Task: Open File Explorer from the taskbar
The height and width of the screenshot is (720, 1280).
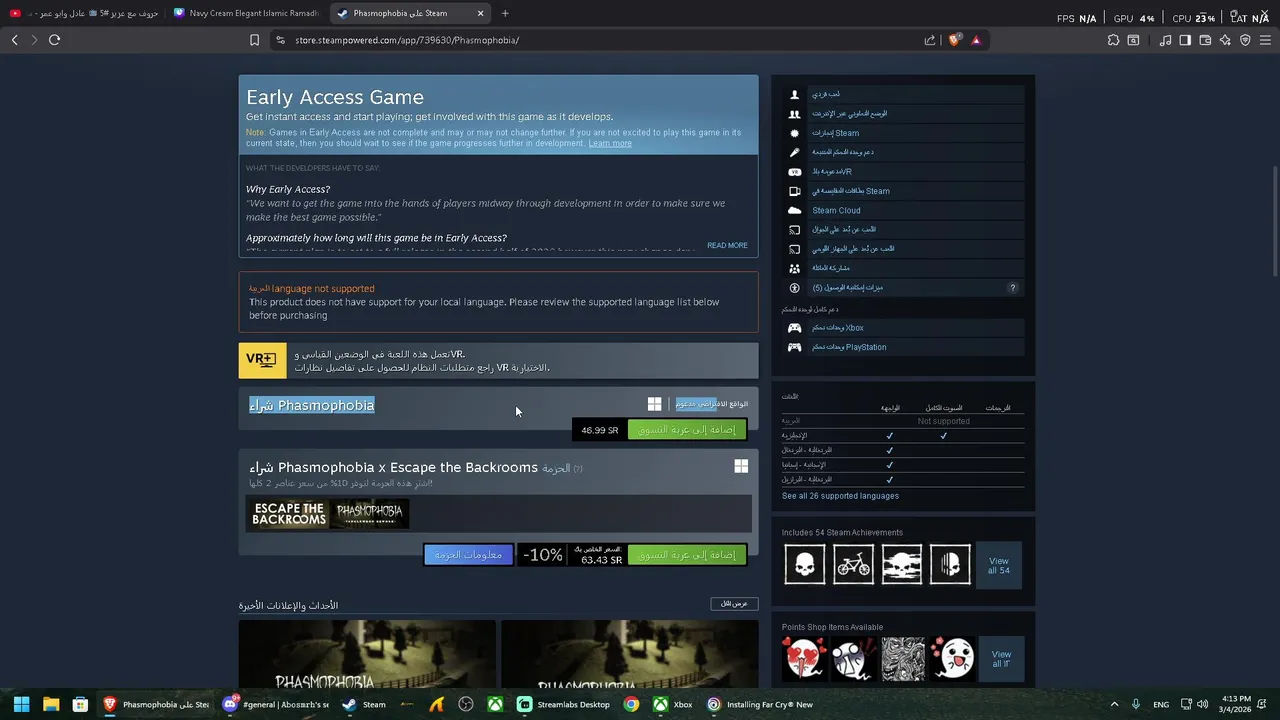Action: [51, 704]
